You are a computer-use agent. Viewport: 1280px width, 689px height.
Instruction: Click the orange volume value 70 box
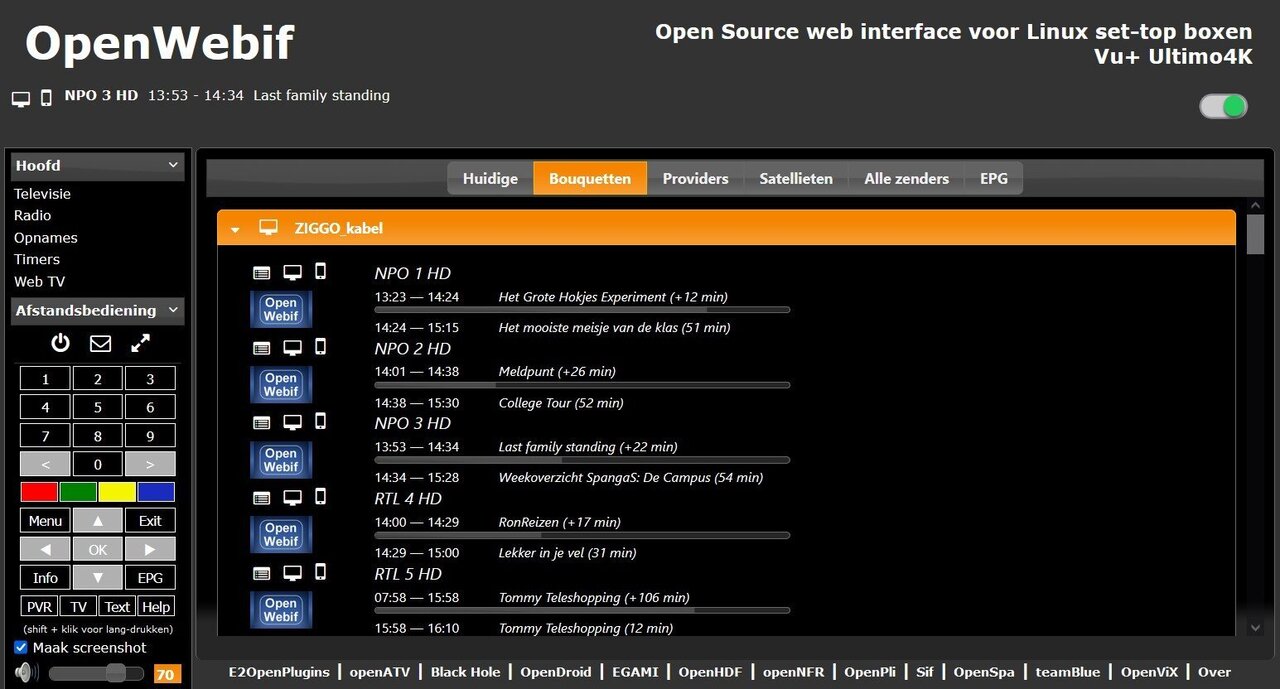(x=167, y=675)
